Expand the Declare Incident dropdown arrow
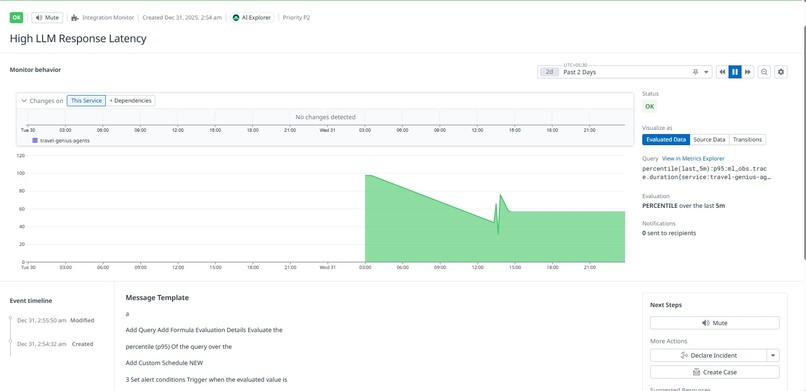Image resolution: width=806 pixels, height=391 pixels. coord(773,355)
